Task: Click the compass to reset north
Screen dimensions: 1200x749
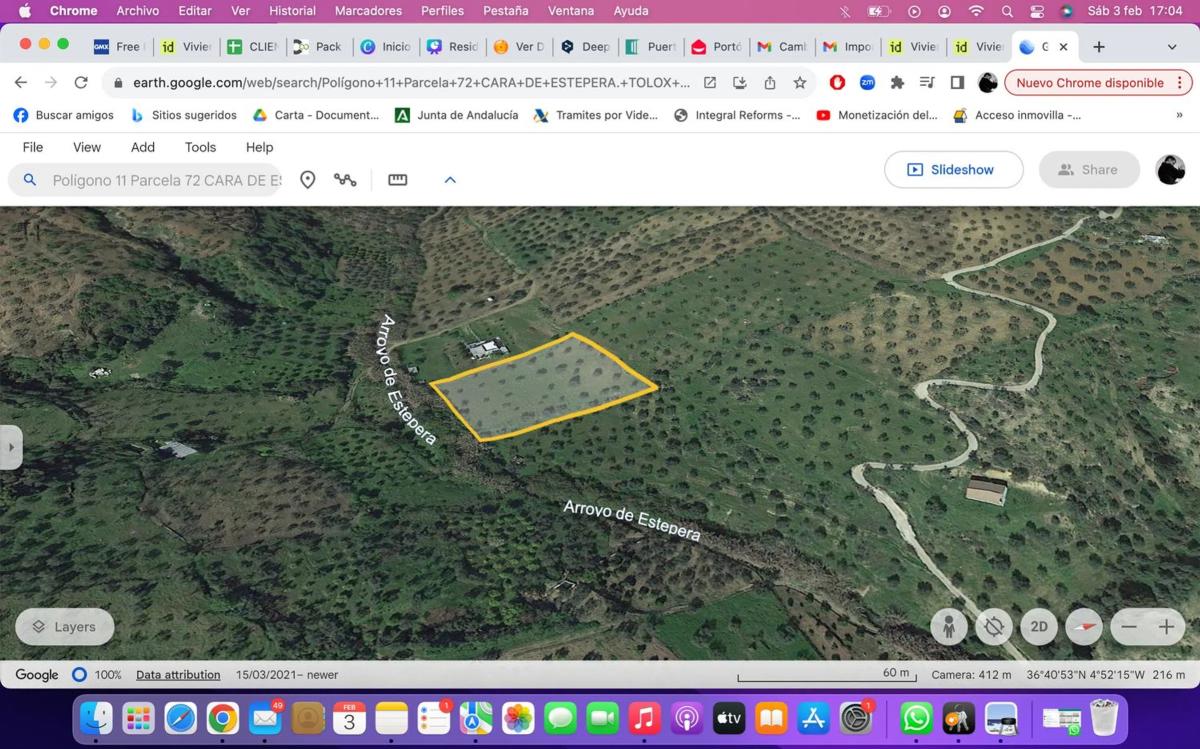Action: [x=1084, y=627]
